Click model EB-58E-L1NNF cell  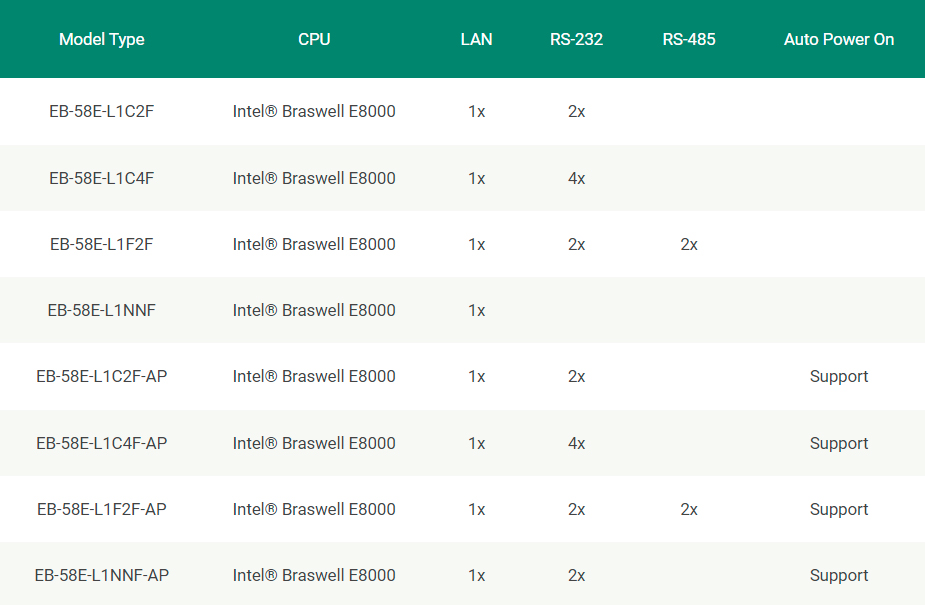pos(101,310)
